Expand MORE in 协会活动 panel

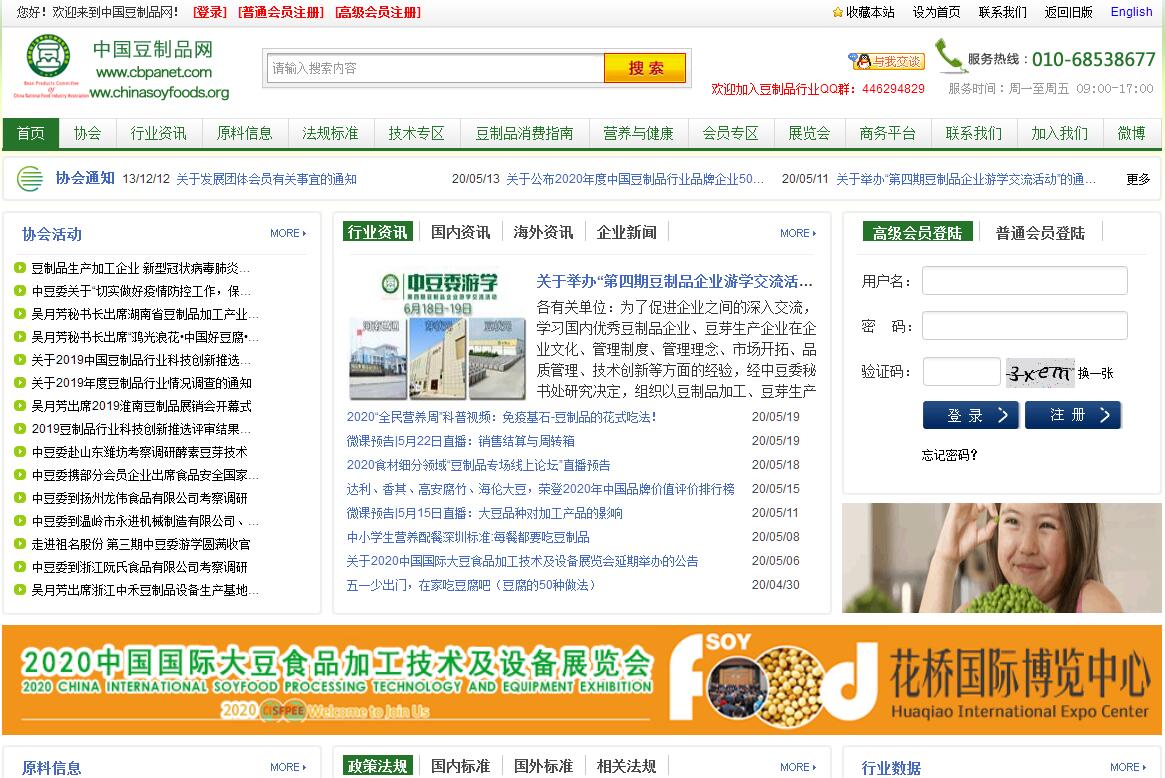tap(288, 233)
